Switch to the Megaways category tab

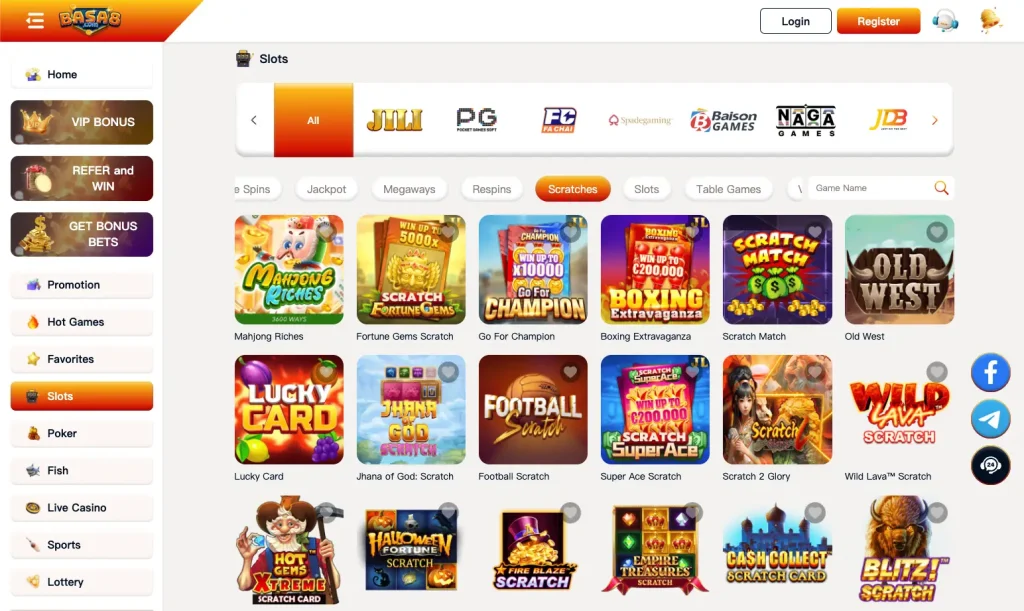click(x=409, y=189)
